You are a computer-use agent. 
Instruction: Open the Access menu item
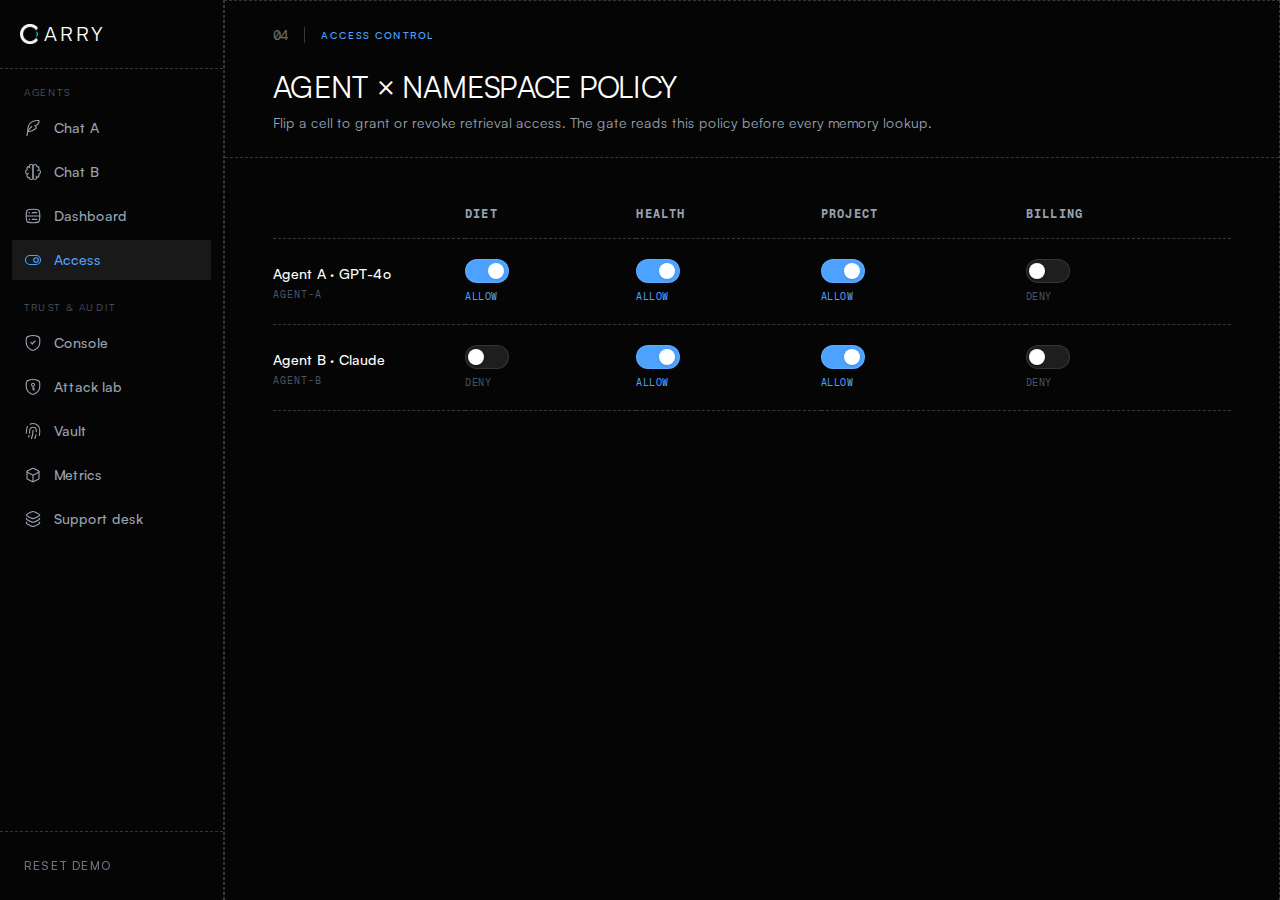(x=111, y=260)
